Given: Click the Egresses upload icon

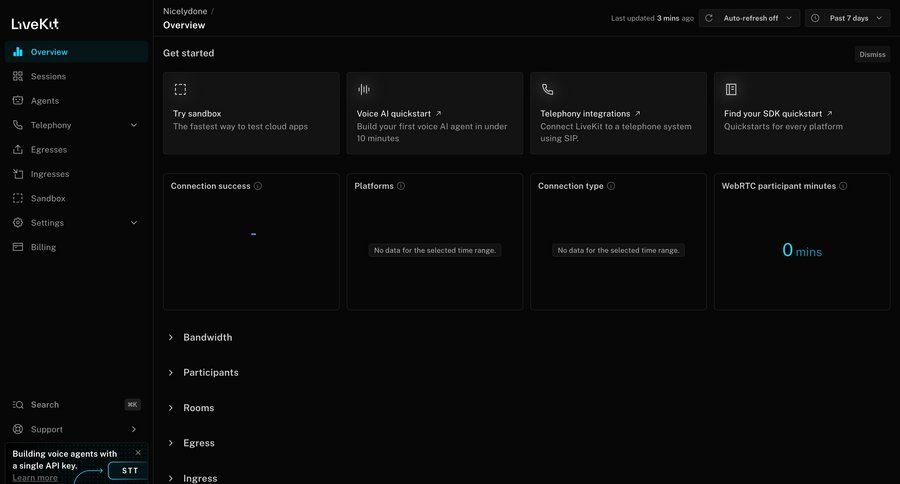Looking at the screenshot, I should 18,149.
